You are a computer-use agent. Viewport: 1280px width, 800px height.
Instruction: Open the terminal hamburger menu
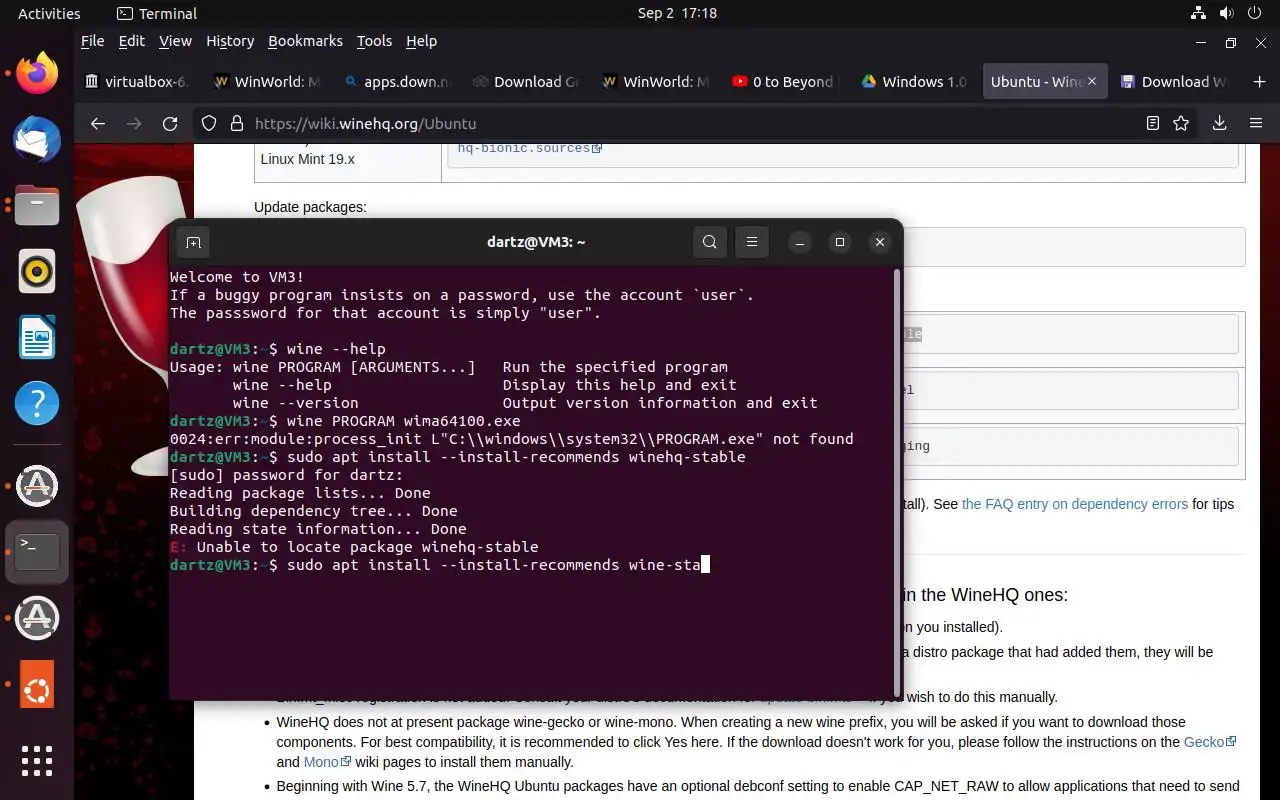752,242
